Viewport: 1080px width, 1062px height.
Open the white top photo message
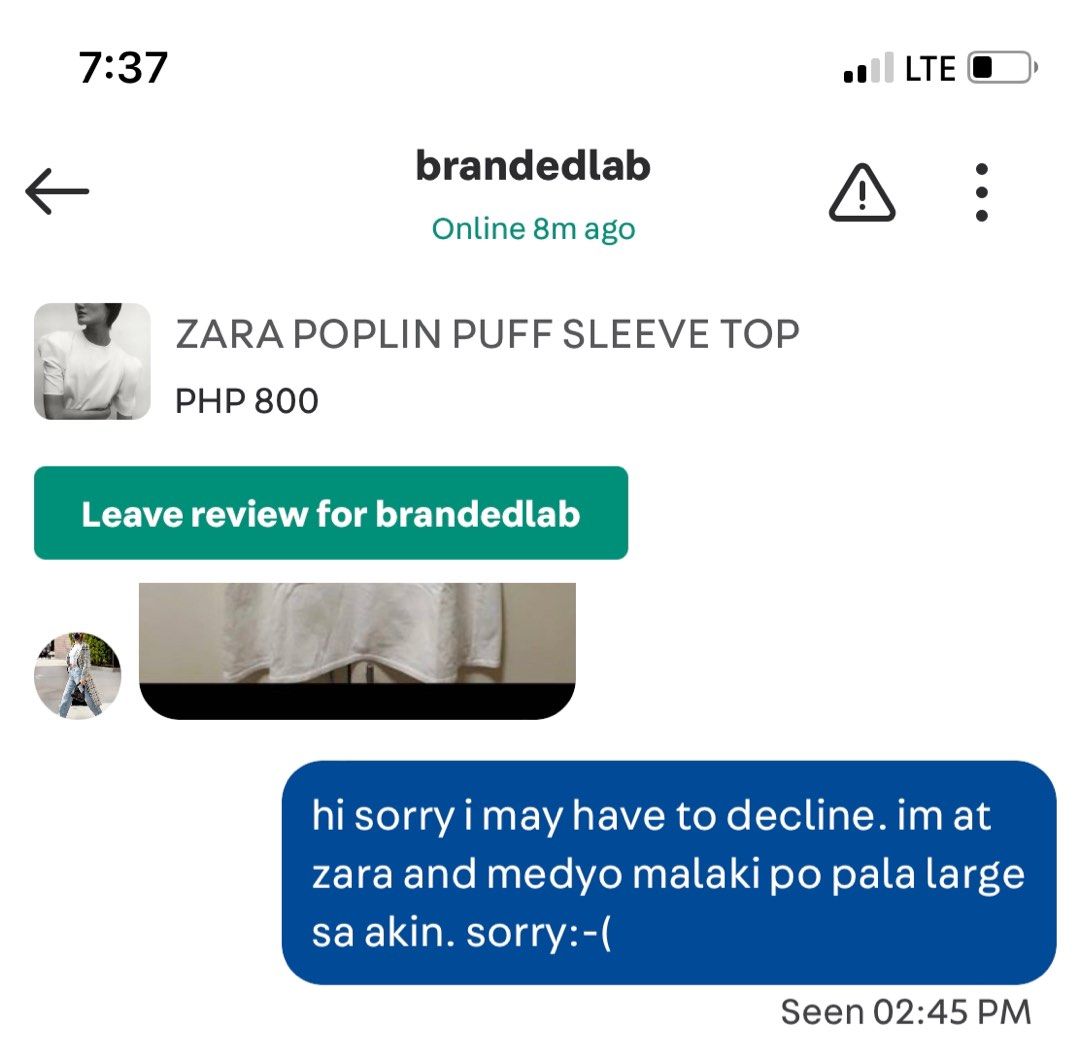click(x=357, y=634)
